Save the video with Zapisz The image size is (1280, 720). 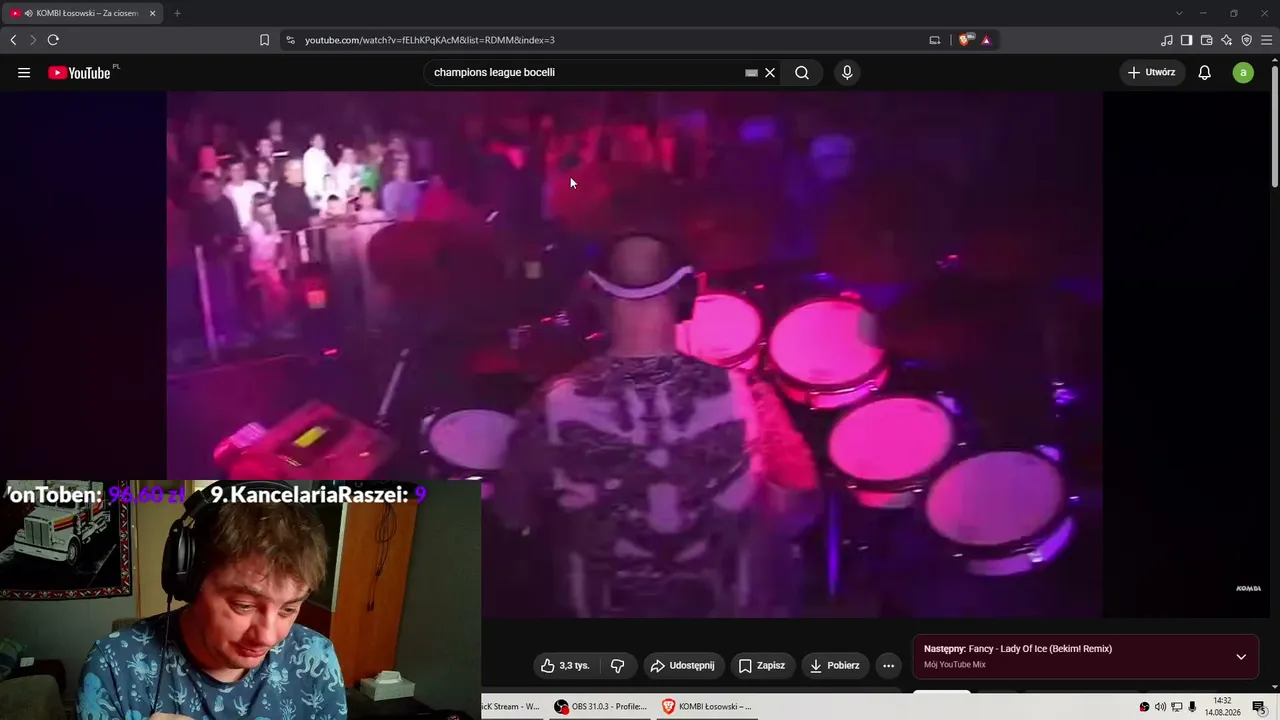coord(762,665)
